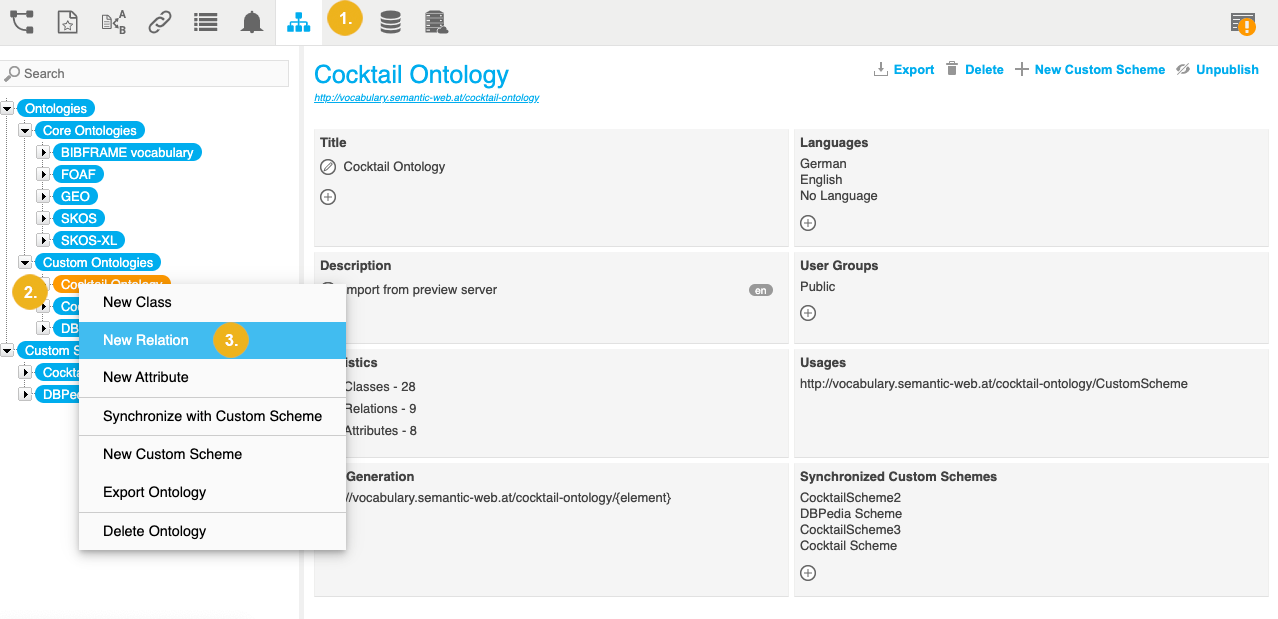Click the Export button in the header
1278x619 pixels.
pos(903,70)
